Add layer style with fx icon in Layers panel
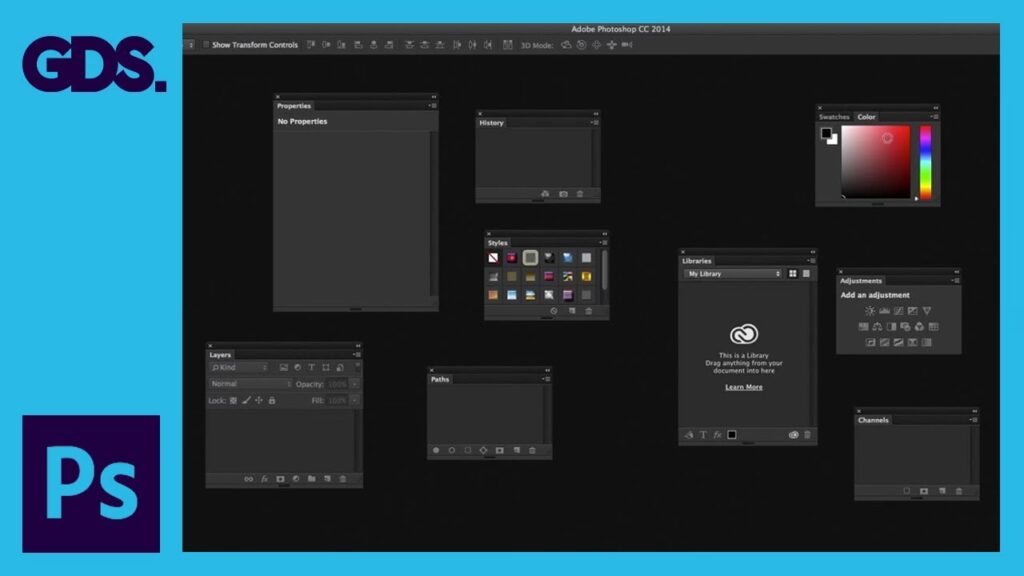The image size is (1024, 576). (264, 479)
